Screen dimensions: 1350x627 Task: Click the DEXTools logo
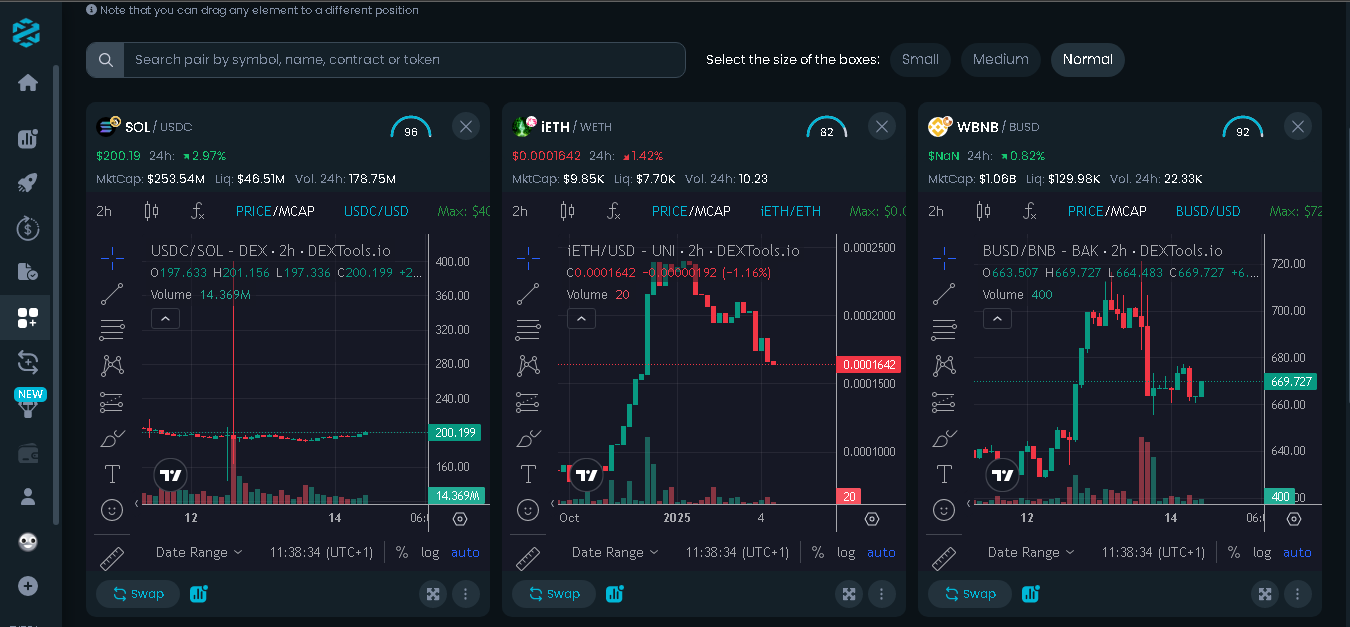point(27,32)
